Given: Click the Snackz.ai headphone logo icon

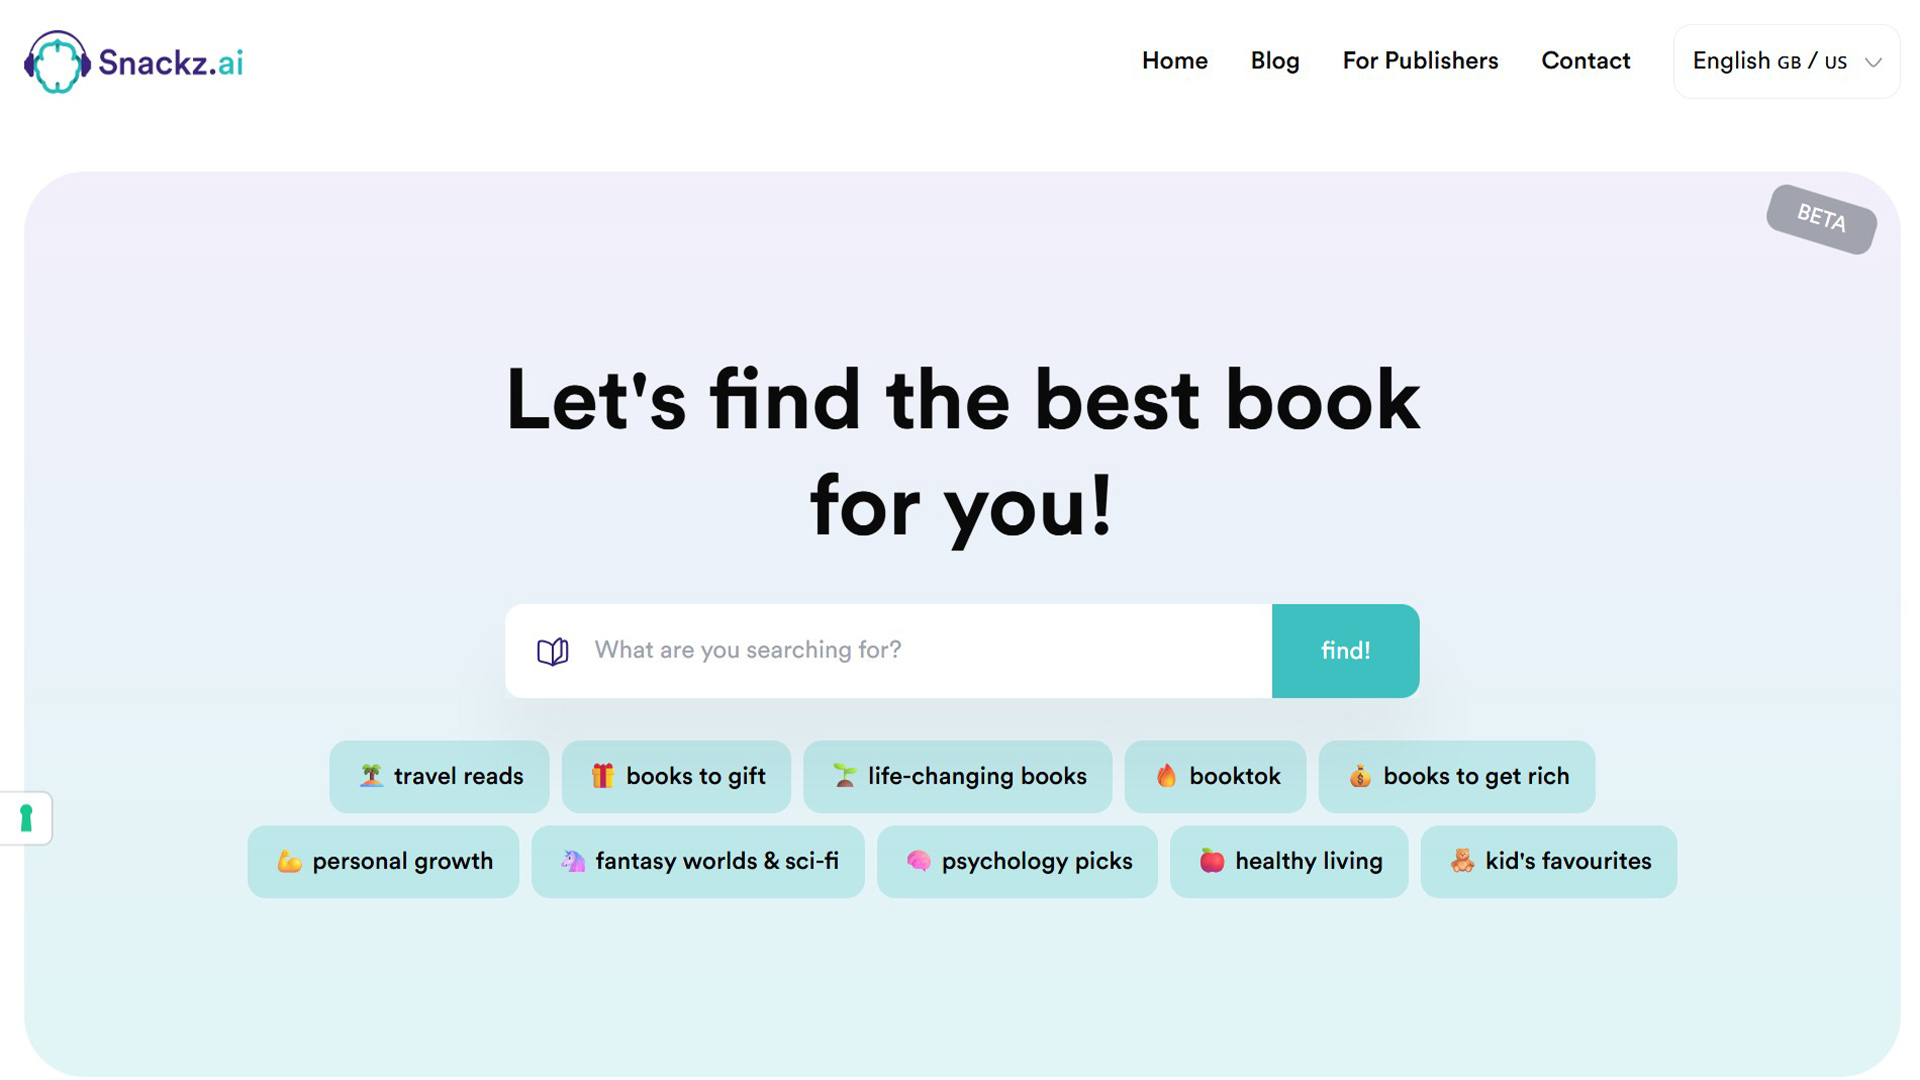Looking at the screenshot, I should [57, 62].
